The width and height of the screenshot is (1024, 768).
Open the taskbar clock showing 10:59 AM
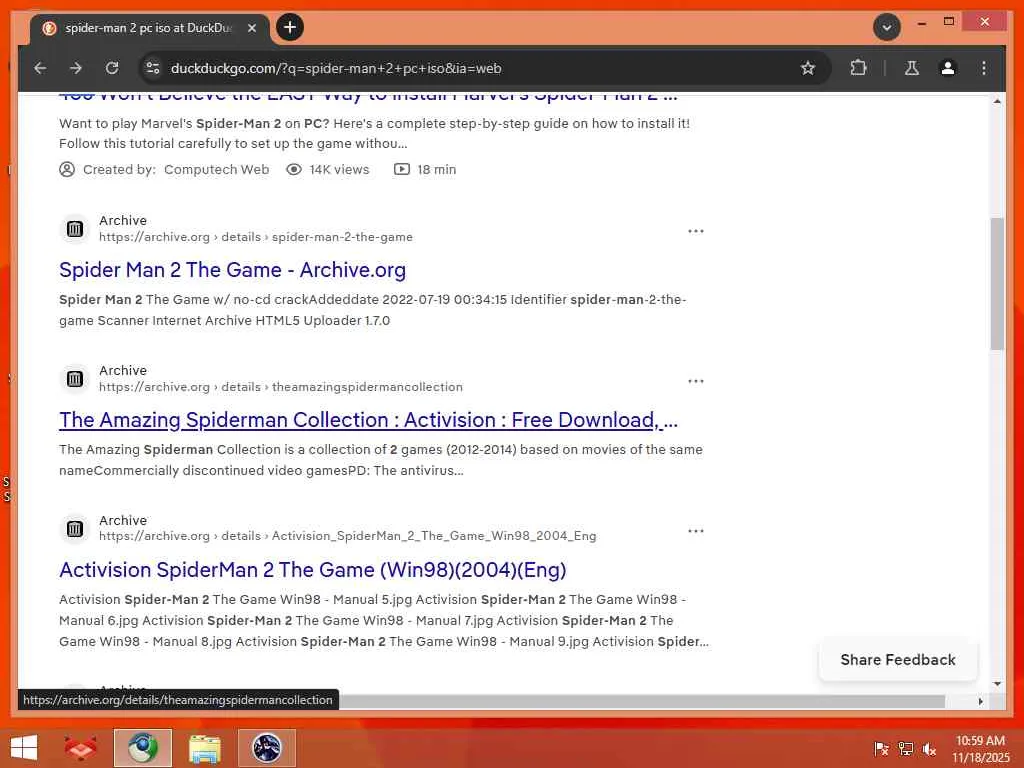[980, 749]
